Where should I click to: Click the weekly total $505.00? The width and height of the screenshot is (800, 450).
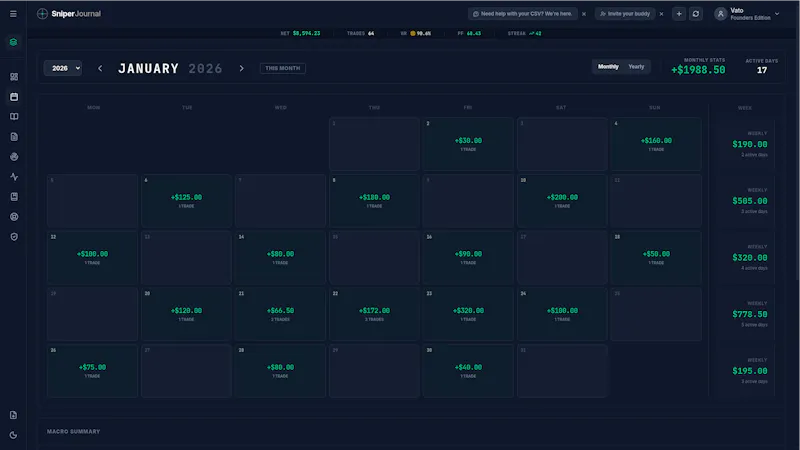click(x=749, y=201)
